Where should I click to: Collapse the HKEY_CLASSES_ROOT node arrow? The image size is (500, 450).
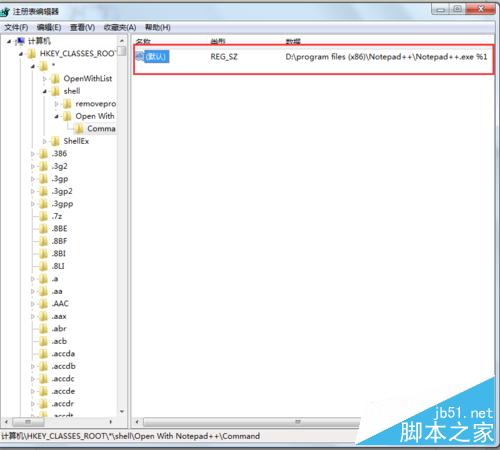pyautogui.click(x=21, y=54)
